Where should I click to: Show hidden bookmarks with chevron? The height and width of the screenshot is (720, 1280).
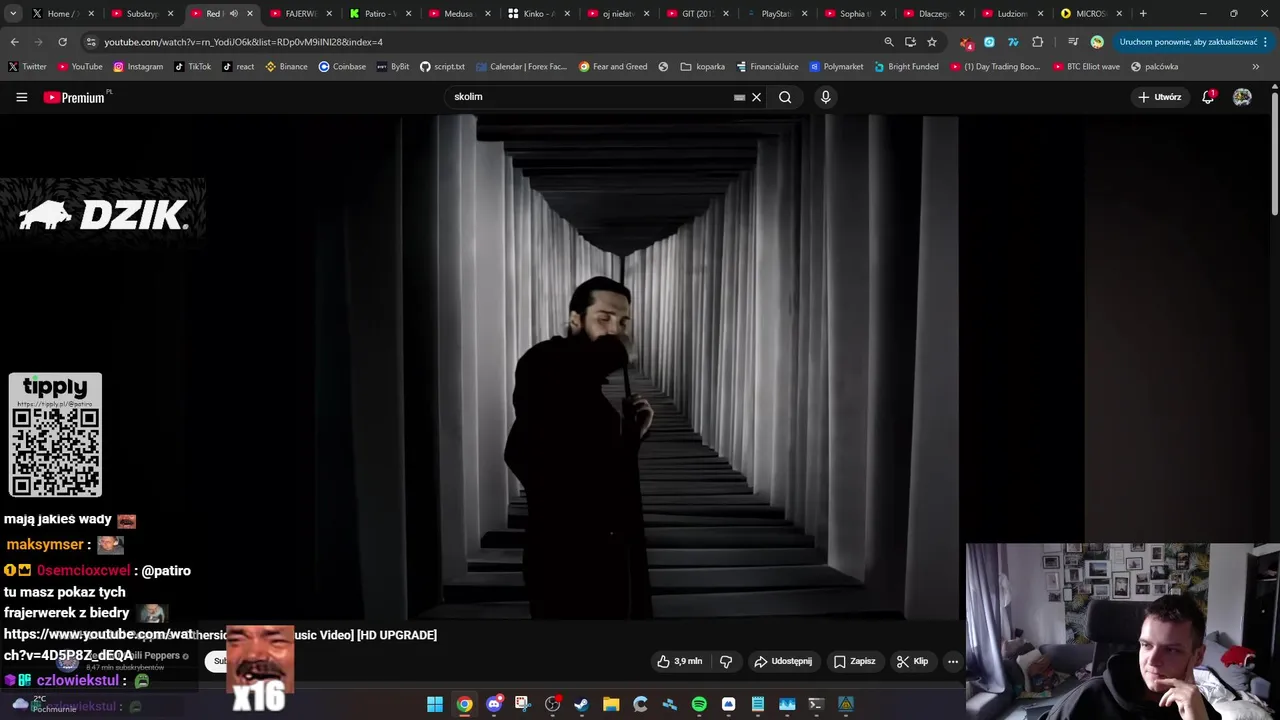tap(1256, 67)
